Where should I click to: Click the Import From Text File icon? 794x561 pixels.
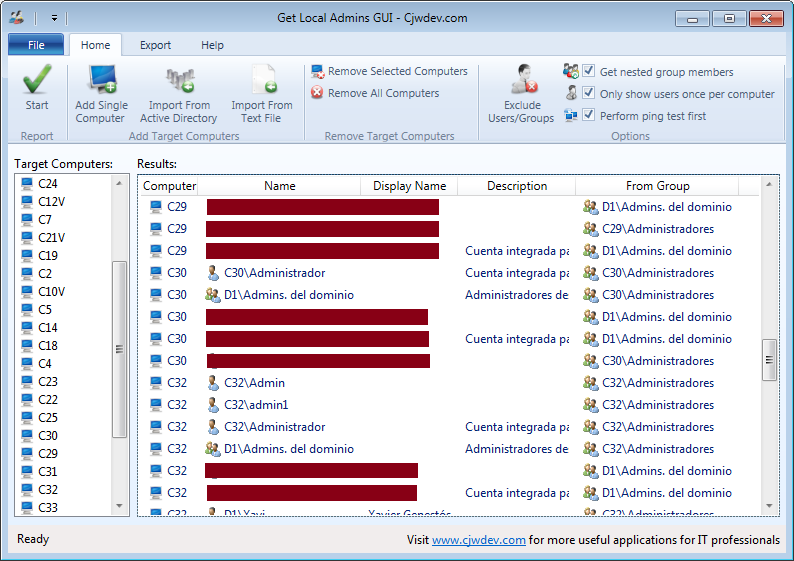[x=264, y=78]
